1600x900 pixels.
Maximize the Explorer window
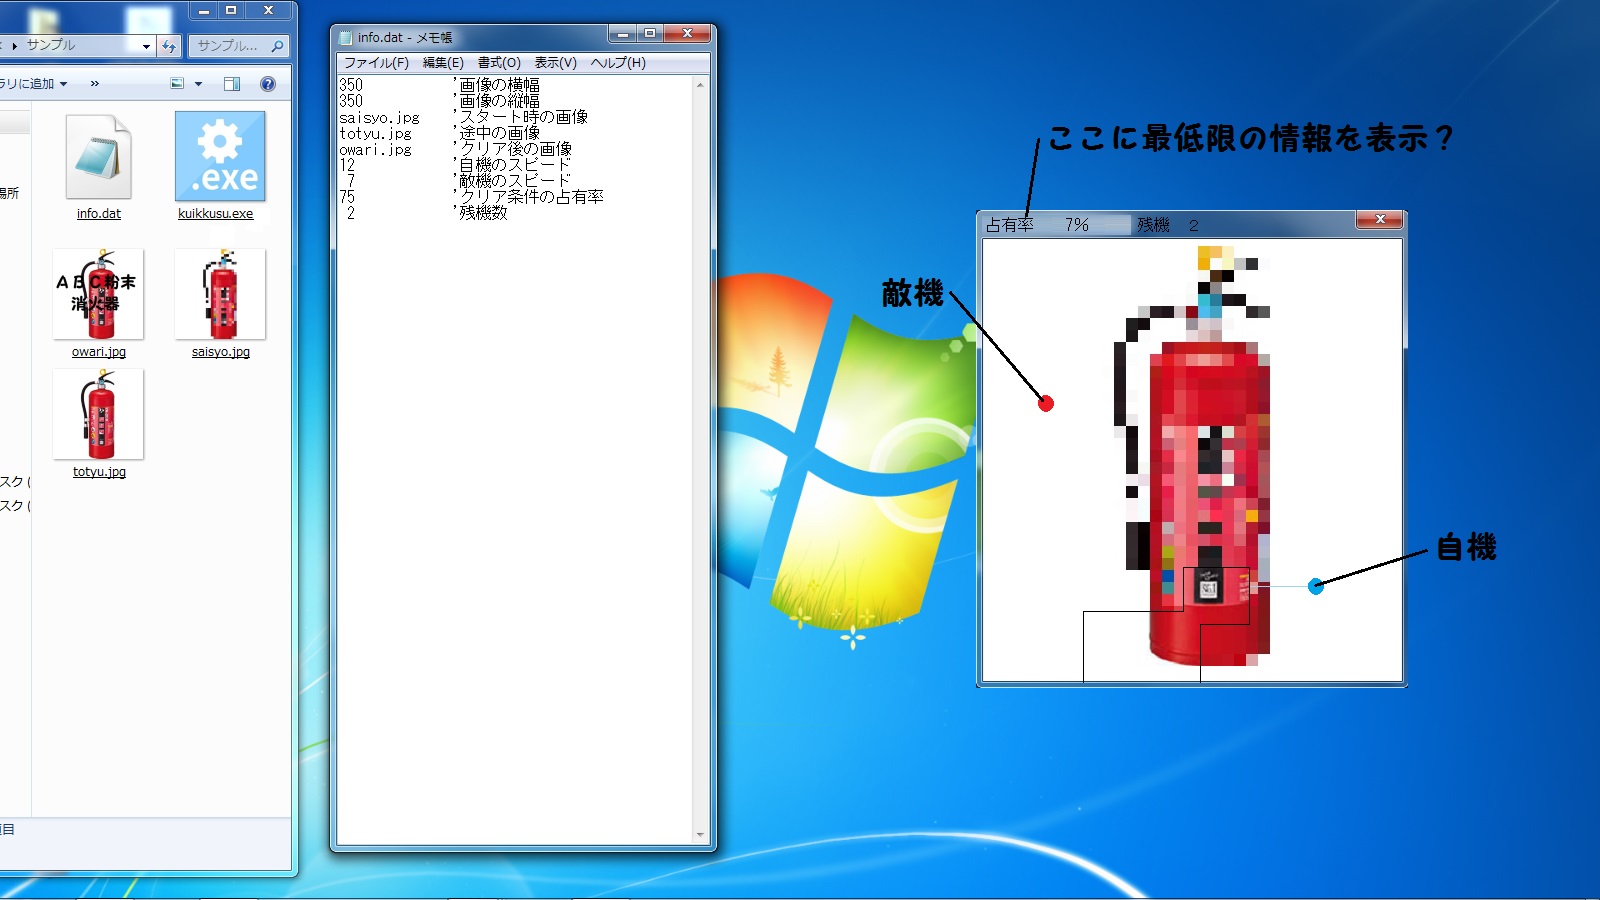click(231, 10)
